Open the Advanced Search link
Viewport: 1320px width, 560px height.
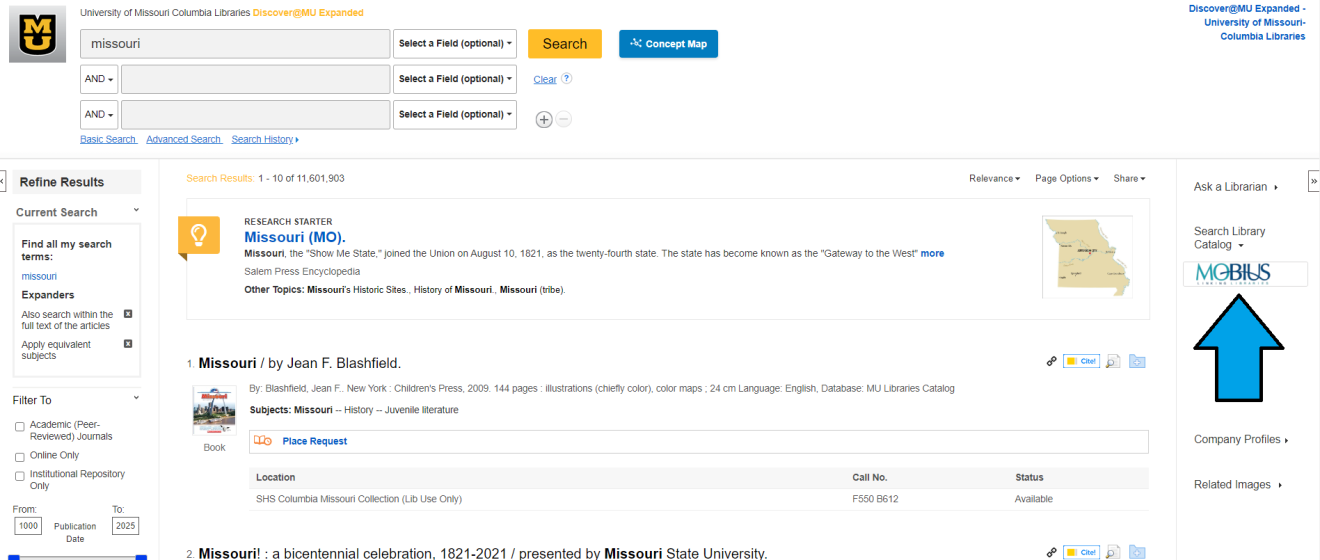183,140
